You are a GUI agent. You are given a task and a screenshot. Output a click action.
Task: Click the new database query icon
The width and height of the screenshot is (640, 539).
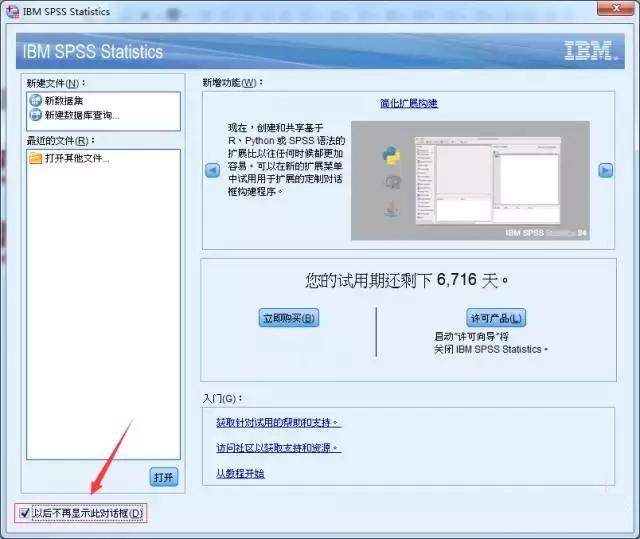(x=36, y=115)
